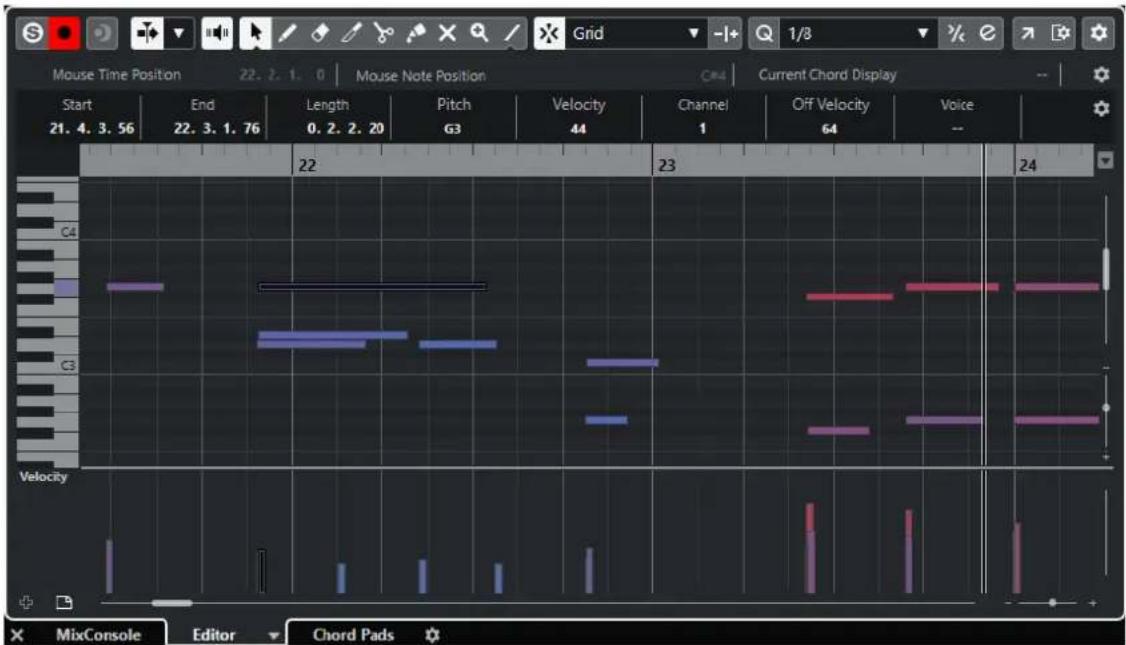Click bar 23 on the ruler
This screenshot has height=645, width=1126.
[666, 165]
